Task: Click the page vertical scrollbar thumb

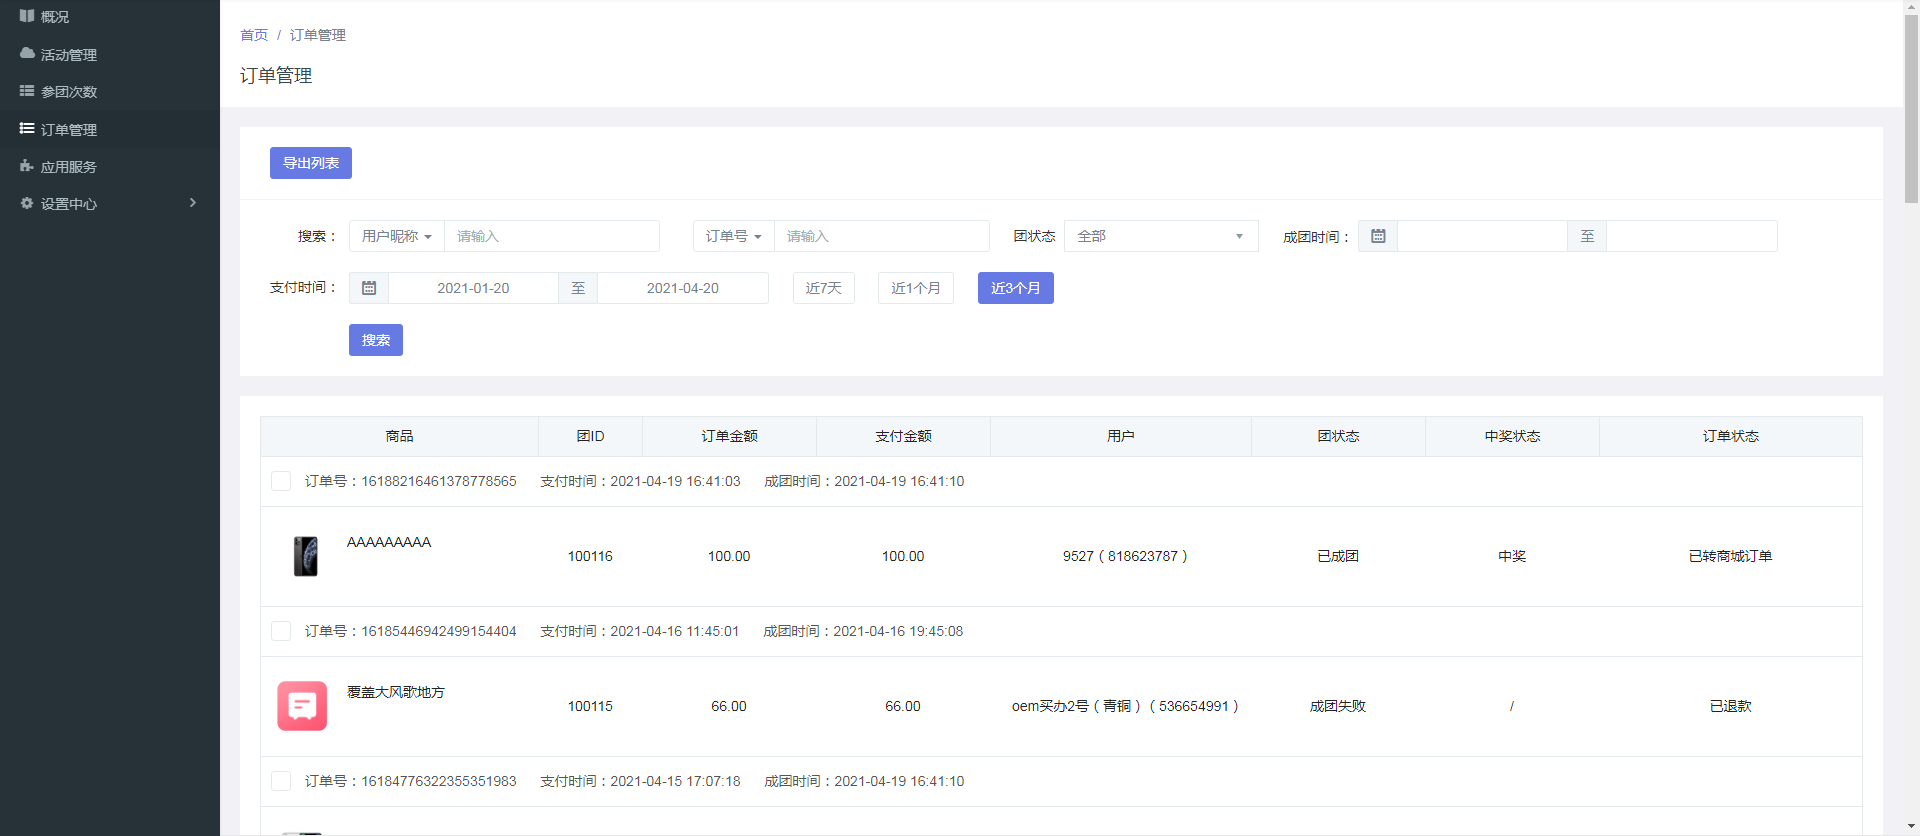Action: (x=1911, y=110)
